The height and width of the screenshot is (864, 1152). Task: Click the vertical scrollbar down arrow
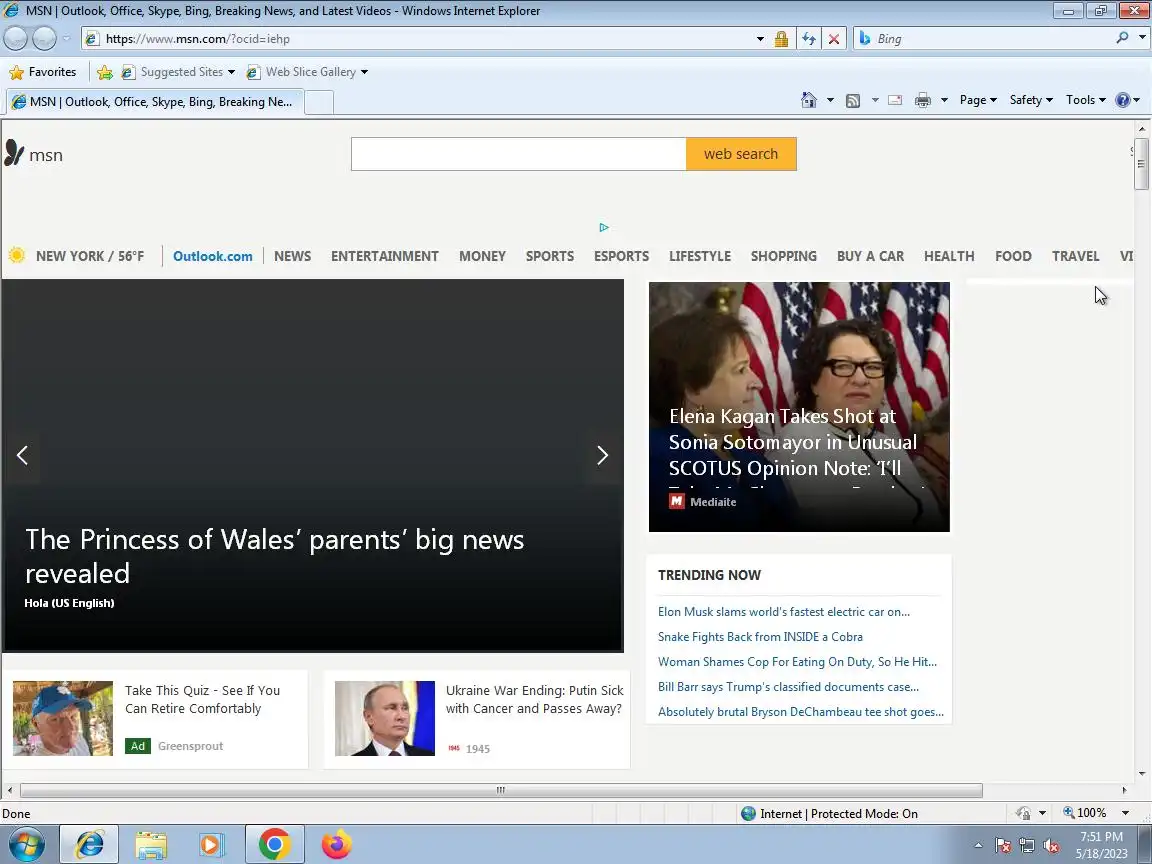point(1142,774)
